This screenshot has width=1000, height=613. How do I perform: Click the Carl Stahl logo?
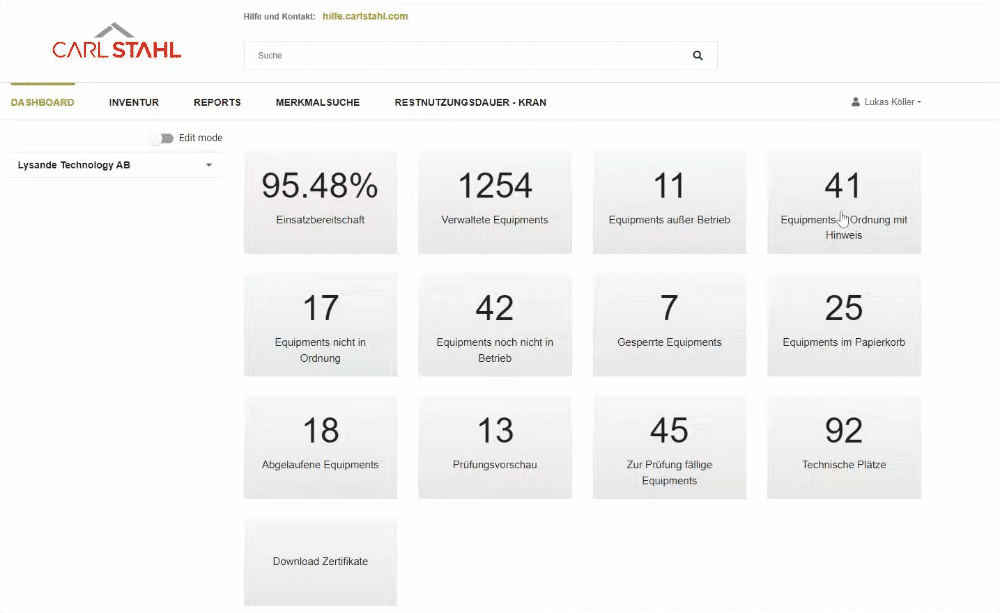(x=117, y=43)
